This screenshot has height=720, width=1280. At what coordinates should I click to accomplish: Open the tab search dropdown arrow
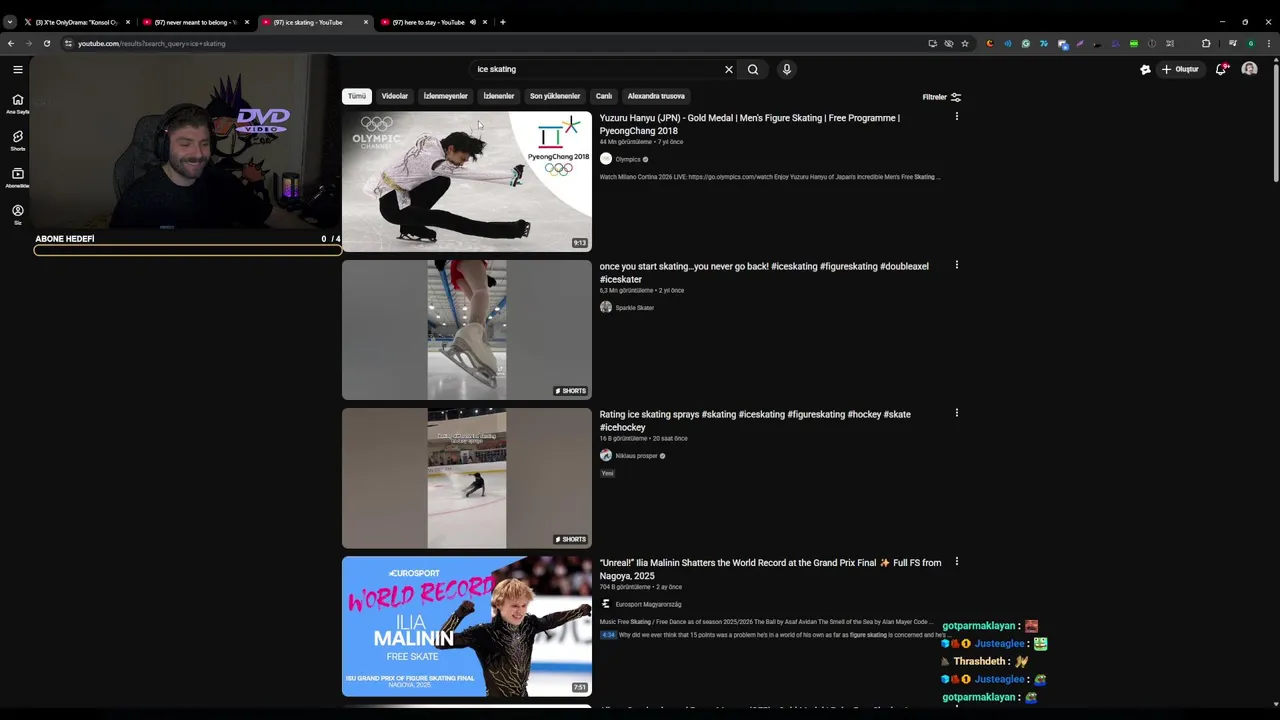pos(10,22)
